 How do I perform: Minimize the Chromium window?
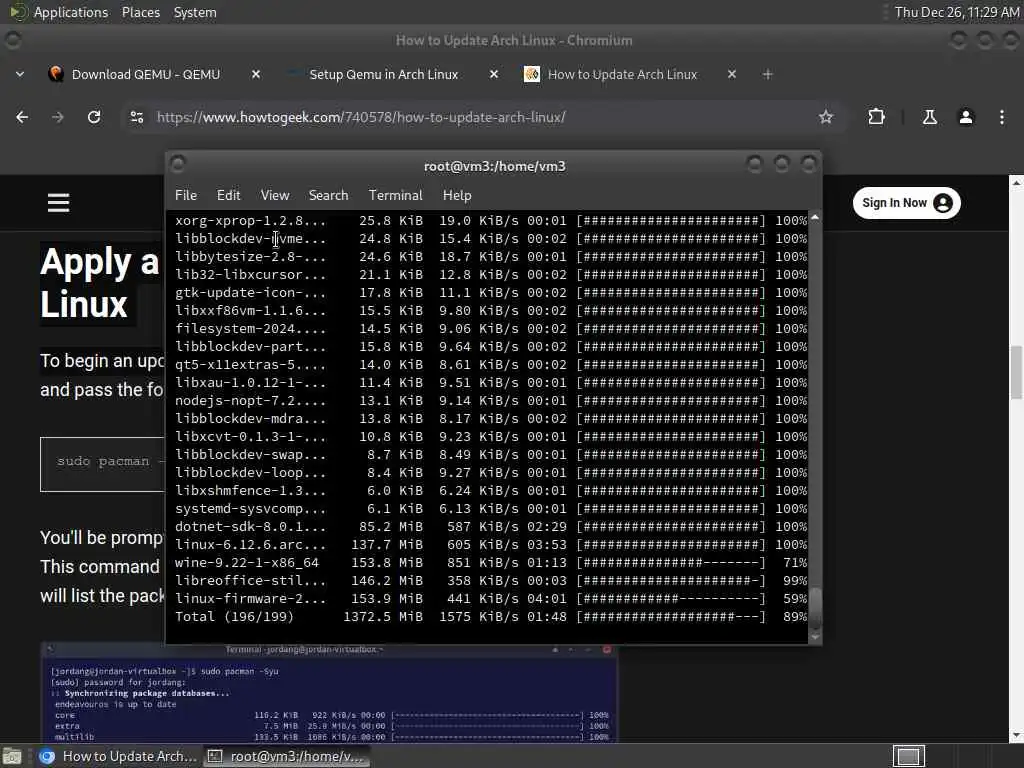pos(958,40)
